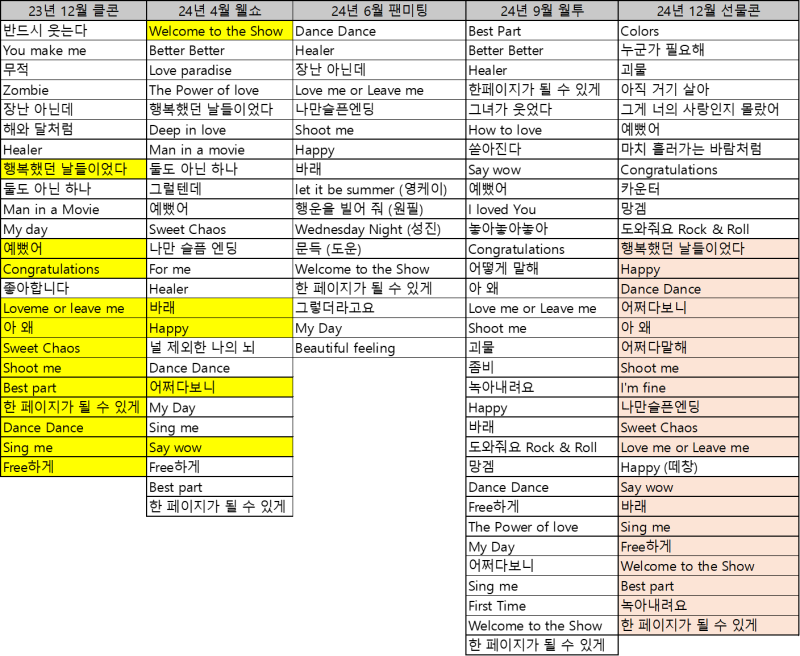Image resolution: width=800 pixels, height=656 pixels.
Task: Click the 'let it be summer (영케이)' cell
Action: 379,189
